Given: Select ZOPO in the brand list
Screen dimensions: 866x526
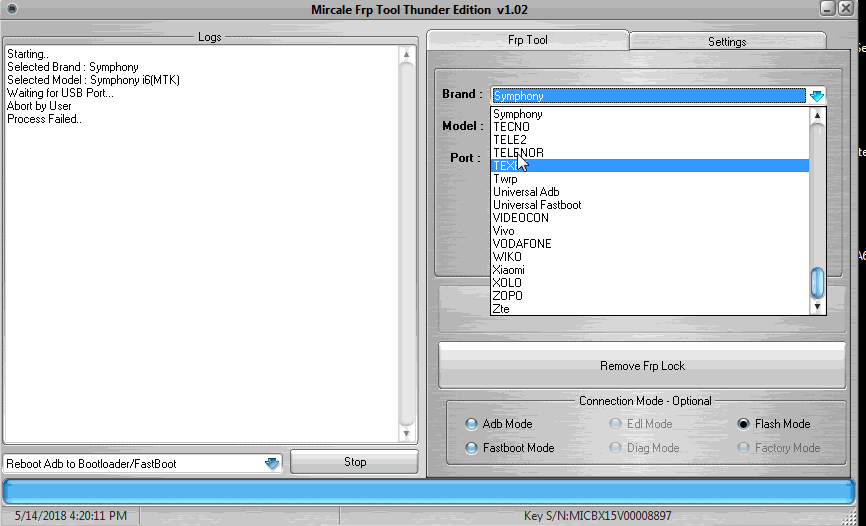Looking at the screenshot, I should tap(650, 296).
